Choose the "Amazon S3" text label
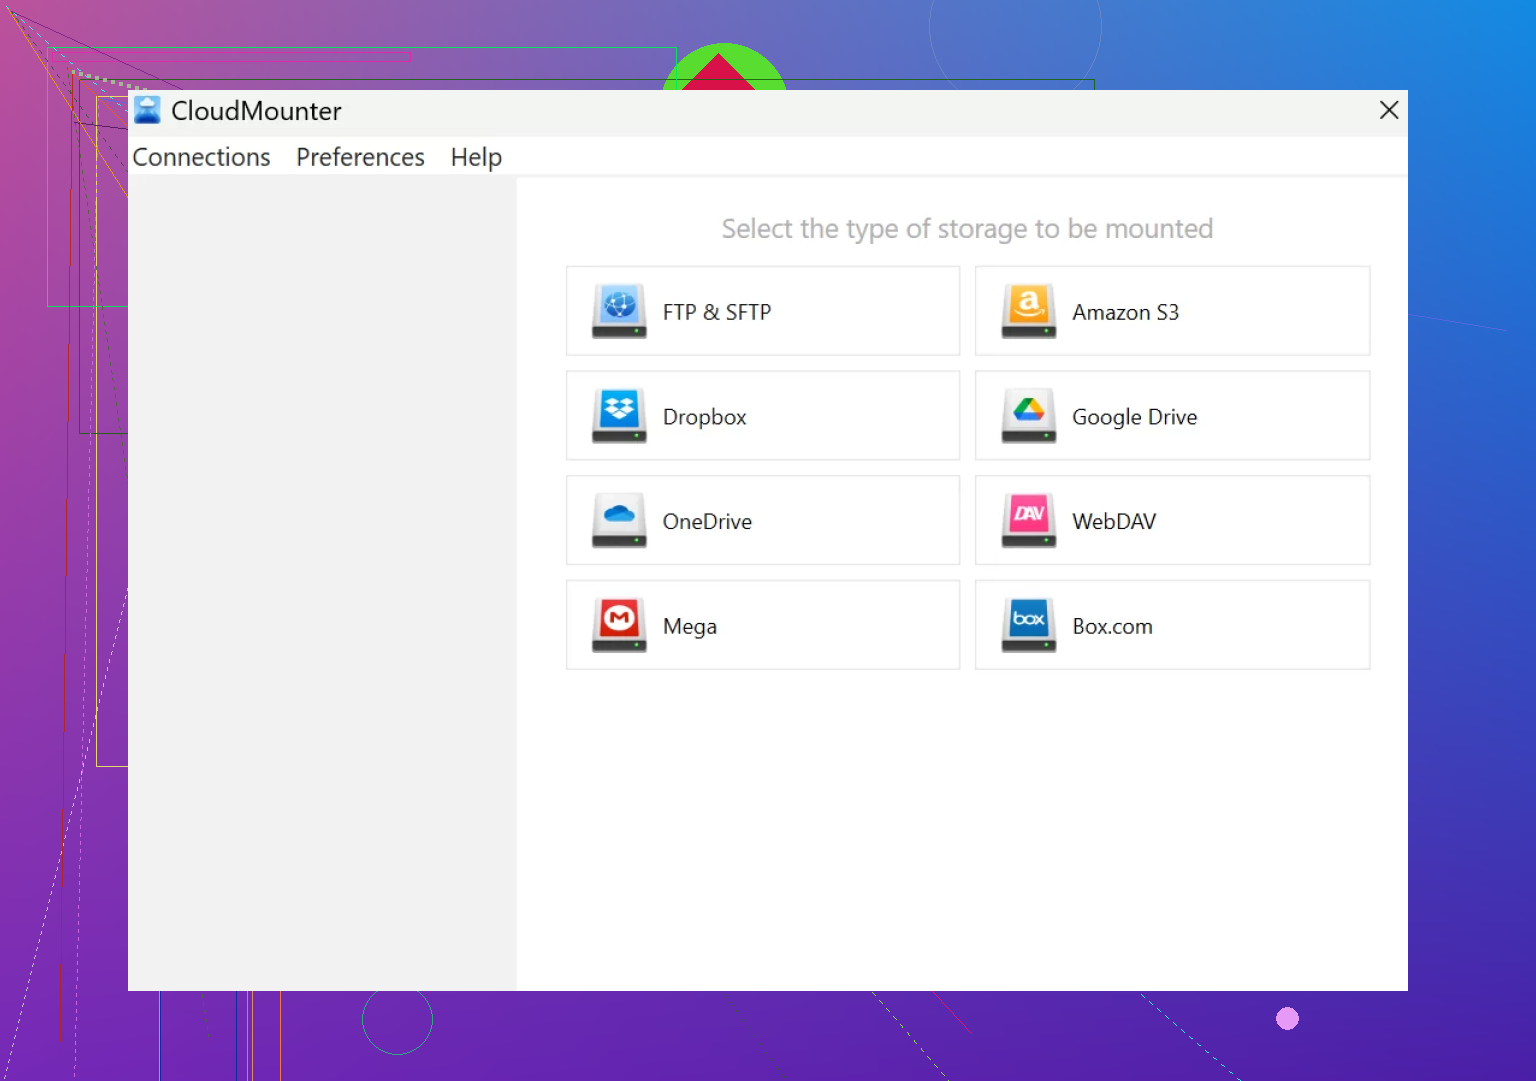Image resolution: width=1536 pixels, height=1081 pixels. (1125, 312)
